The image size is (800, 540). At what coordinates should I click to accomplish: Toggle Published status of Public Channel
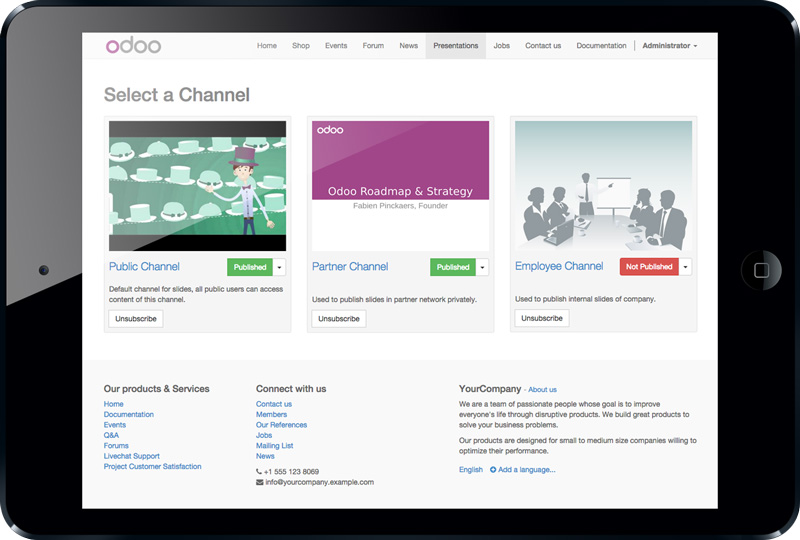(250, 267)
